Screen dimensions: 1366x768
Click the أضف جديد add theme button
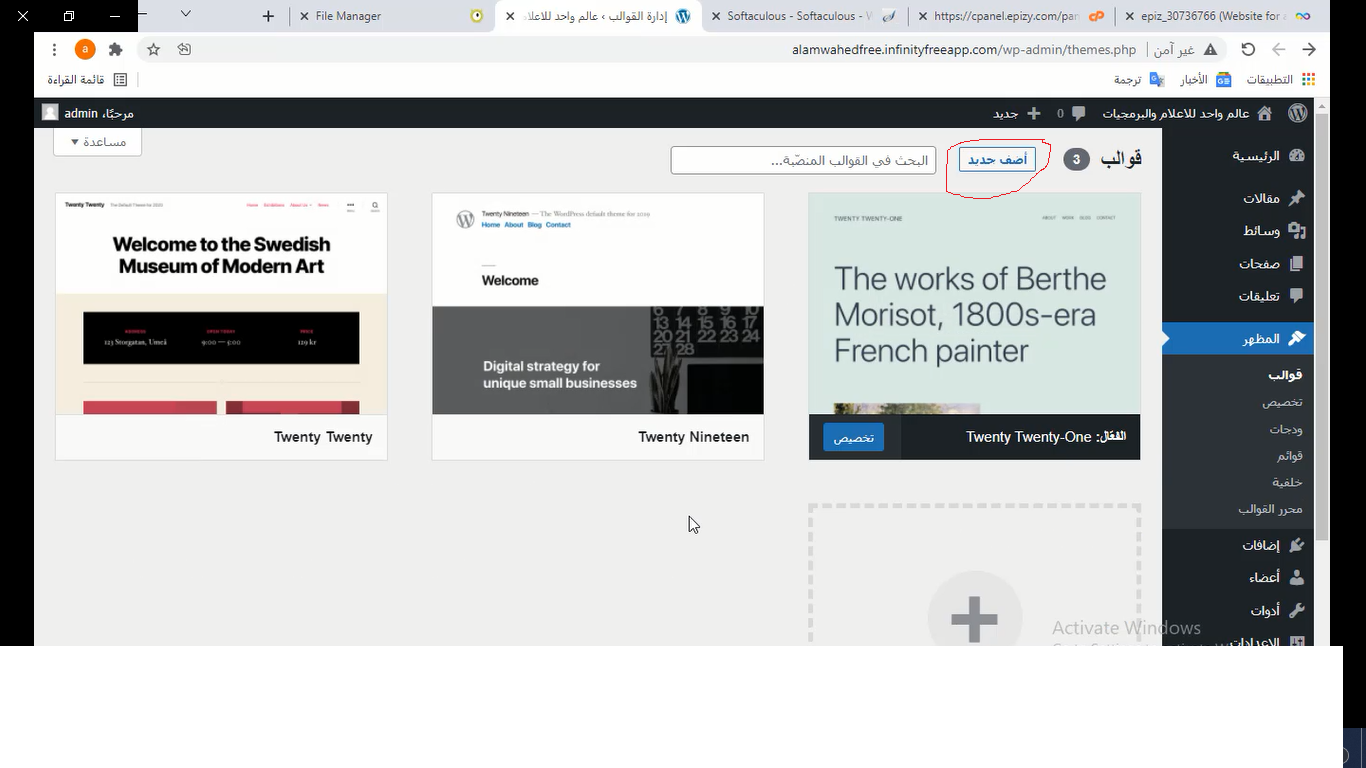[x=997, y=160]
